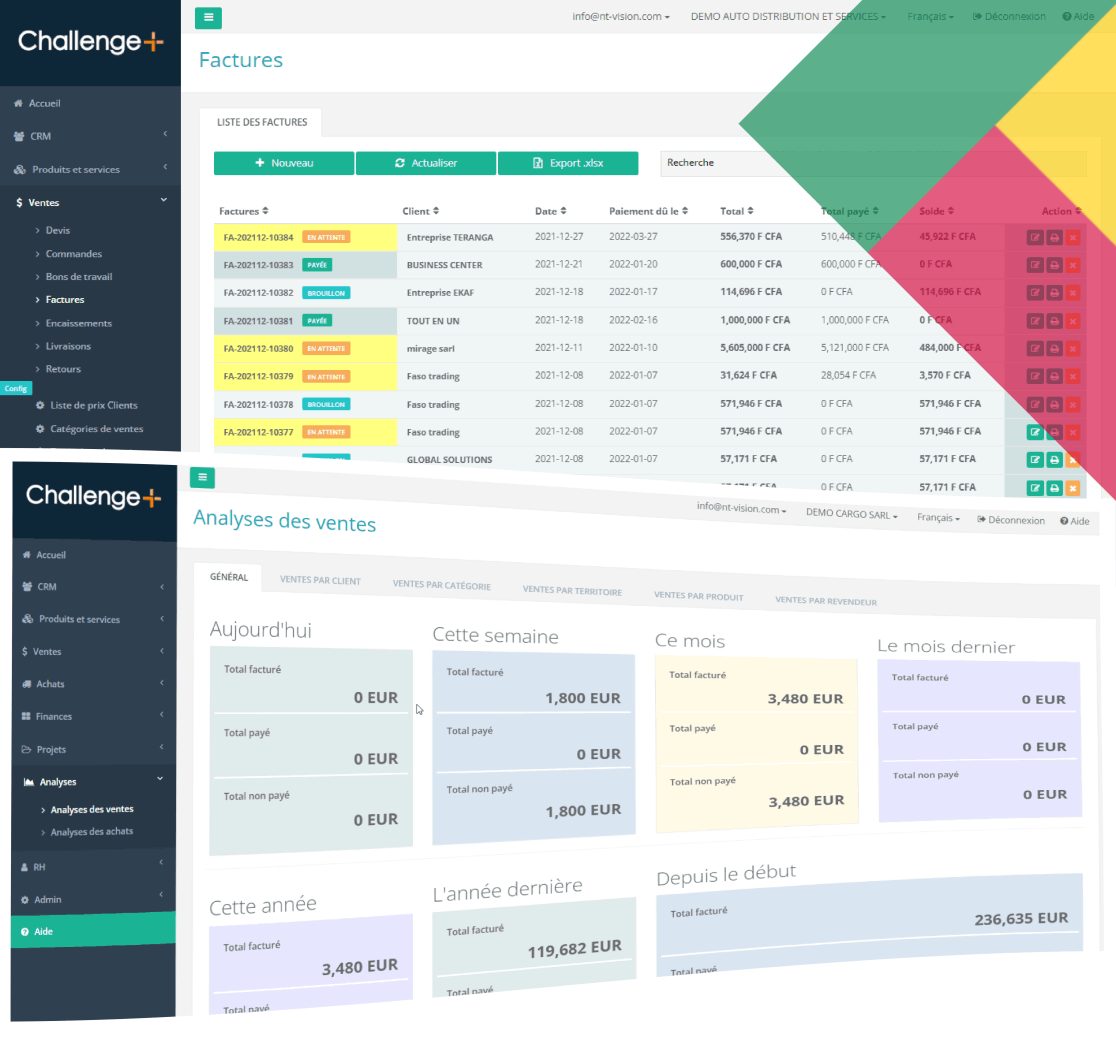
Task: Click invoice number FA-202112-10384
Action: pyautogui.click(x=258, y=238)
